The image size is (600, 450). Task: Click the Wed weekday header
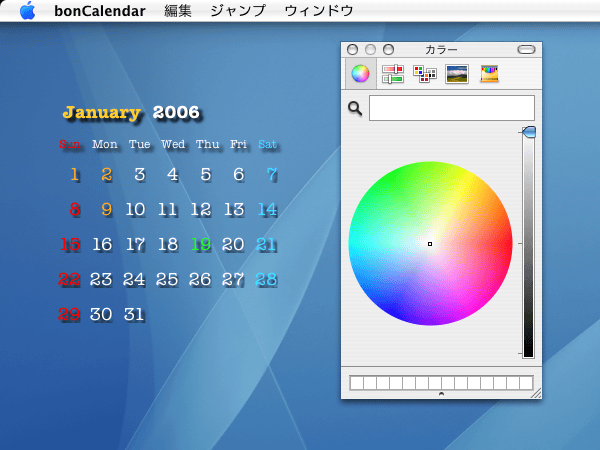pos(173,145)
